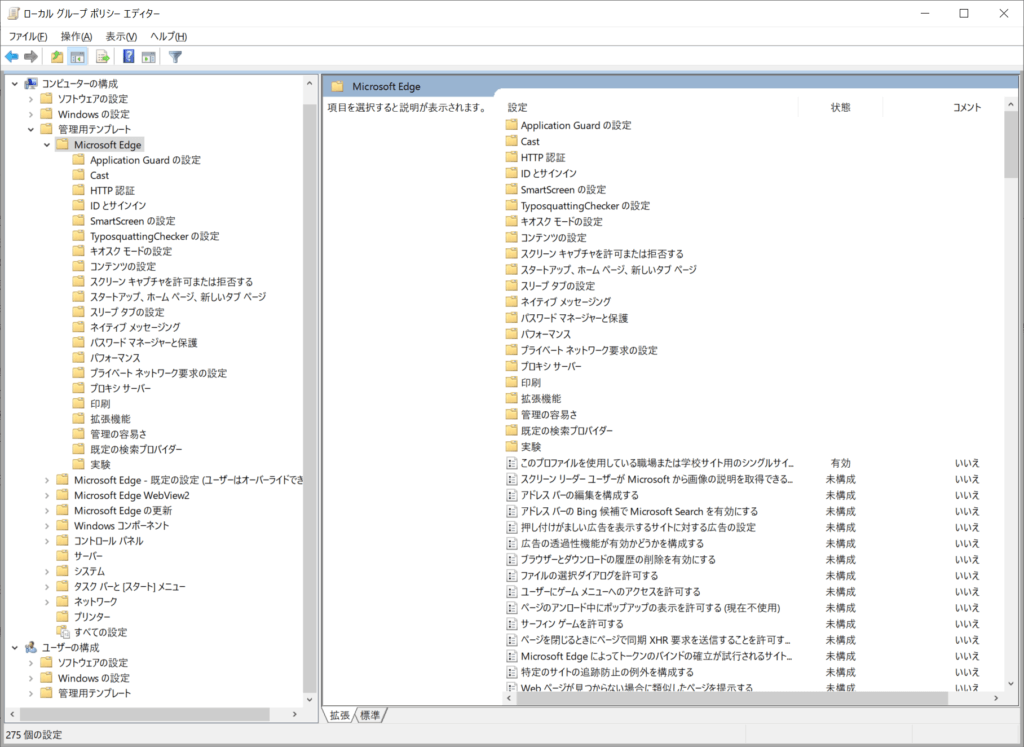Click the 有効 state in the first policy row
The width and height of the screenshot is (1024, 747).
tap(840, 463)
